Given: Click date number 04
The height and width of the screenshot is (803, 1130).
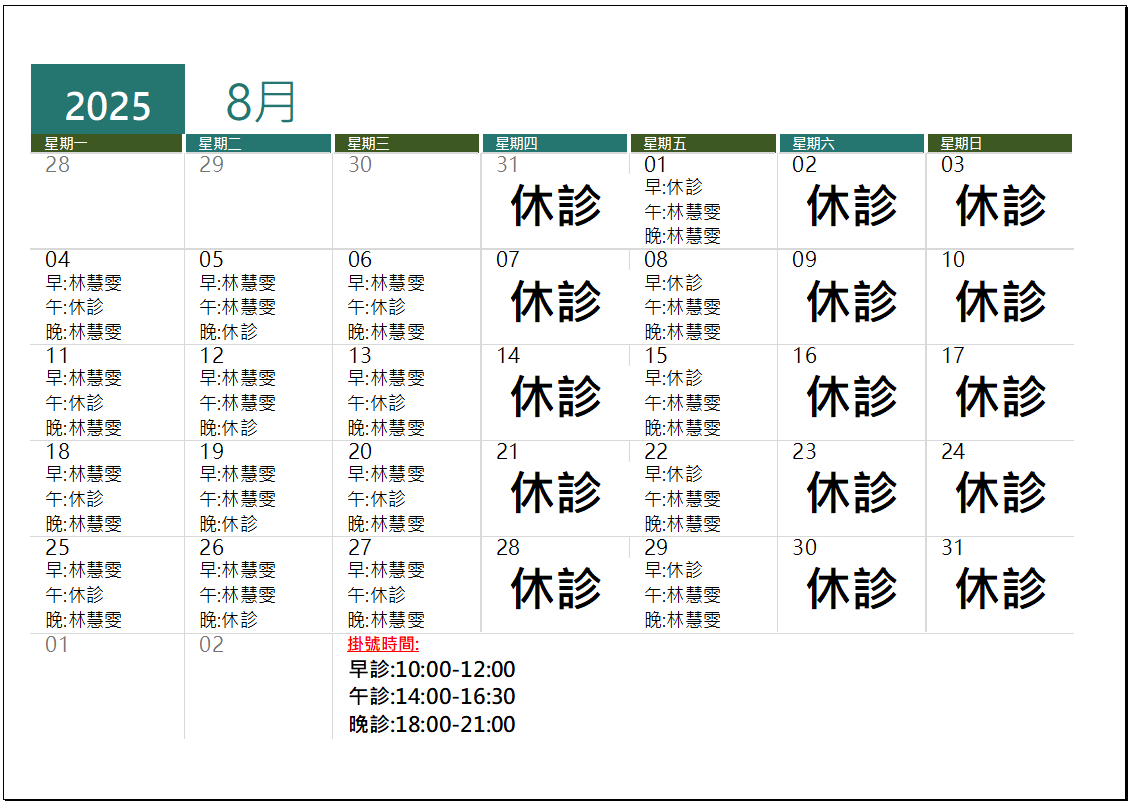Looking at the screenshot, I should (58, 259).
